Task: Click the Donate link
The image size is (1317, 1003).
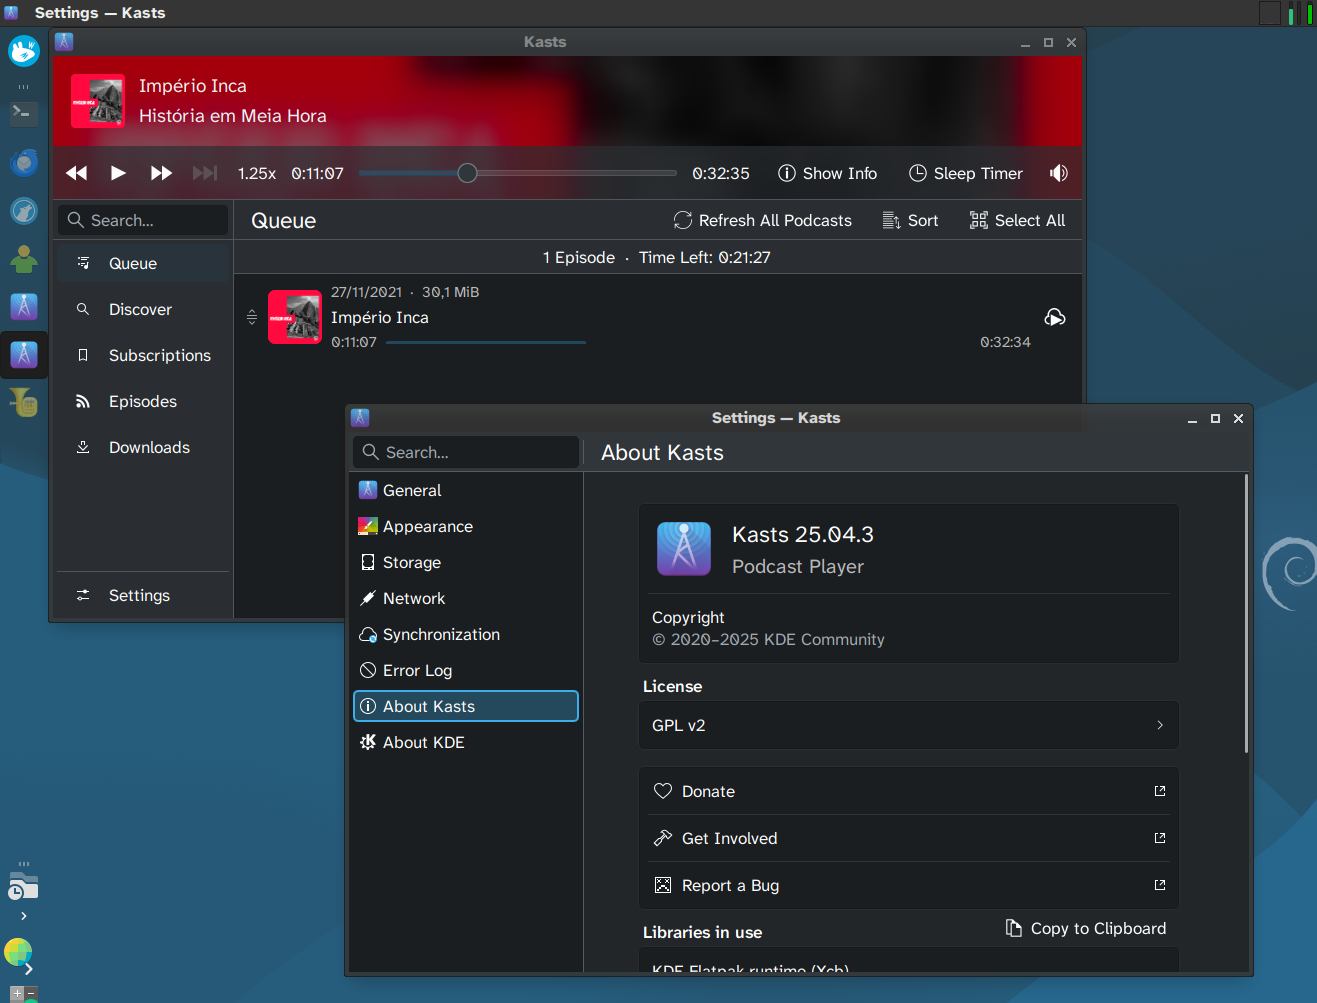Action: (909, 791)
